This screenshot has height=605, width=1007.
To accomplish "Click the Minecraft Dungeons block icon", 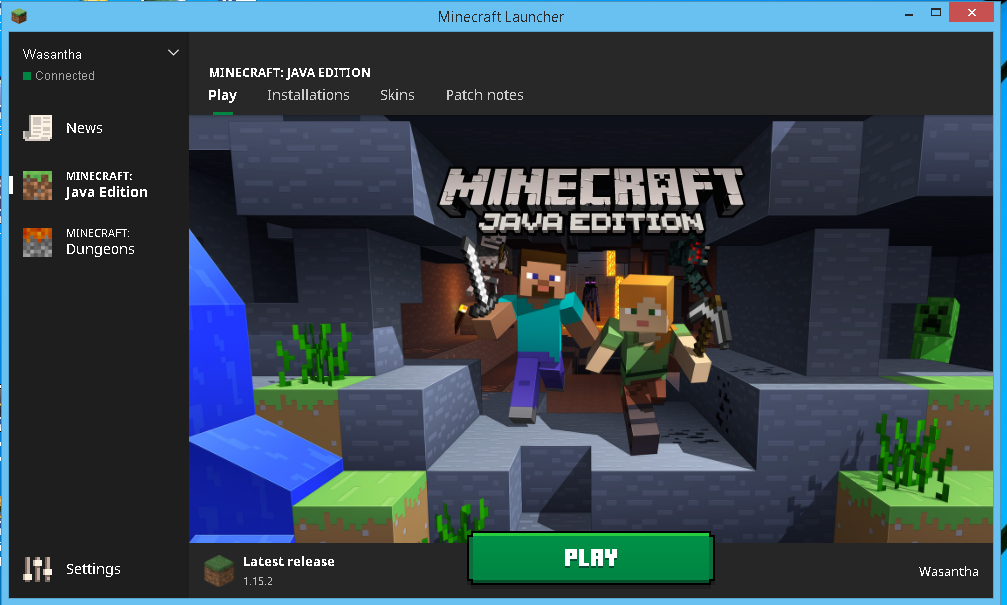I will click(x=37, y=242).
